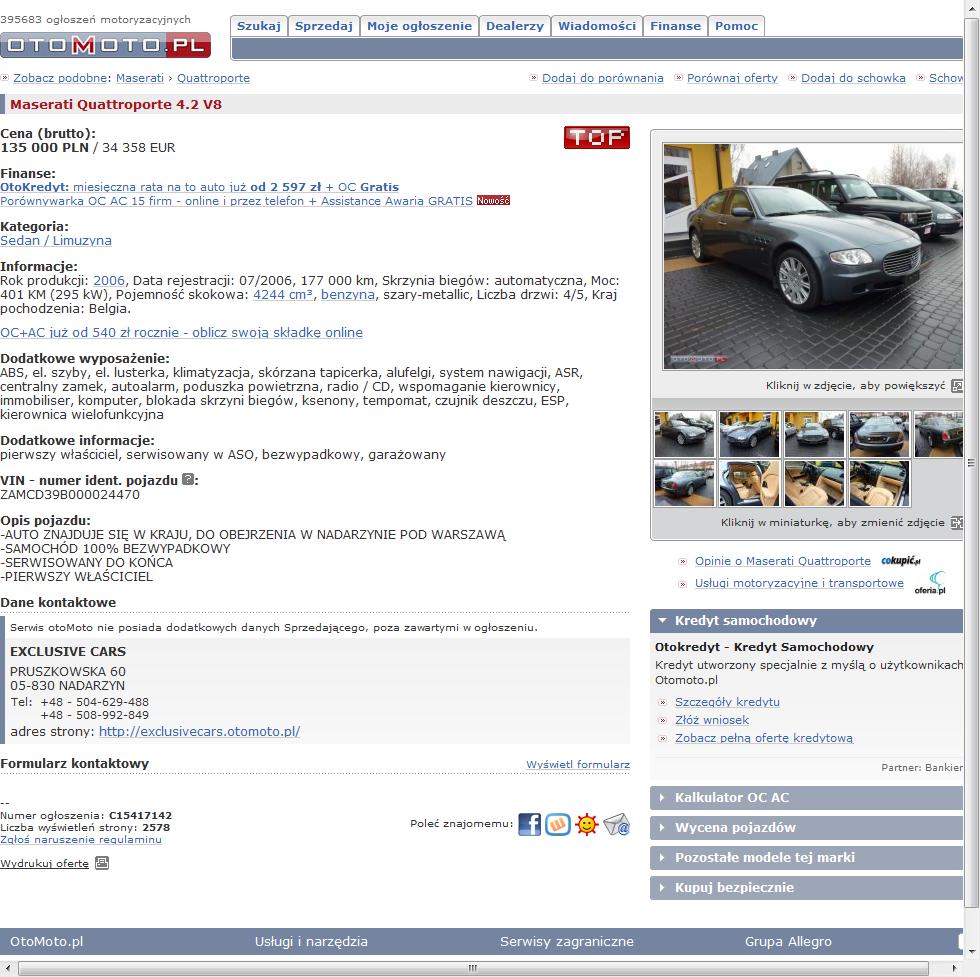Click Dodaj do schowka link
The image size is (980, 977).
(x=853, y=78)
